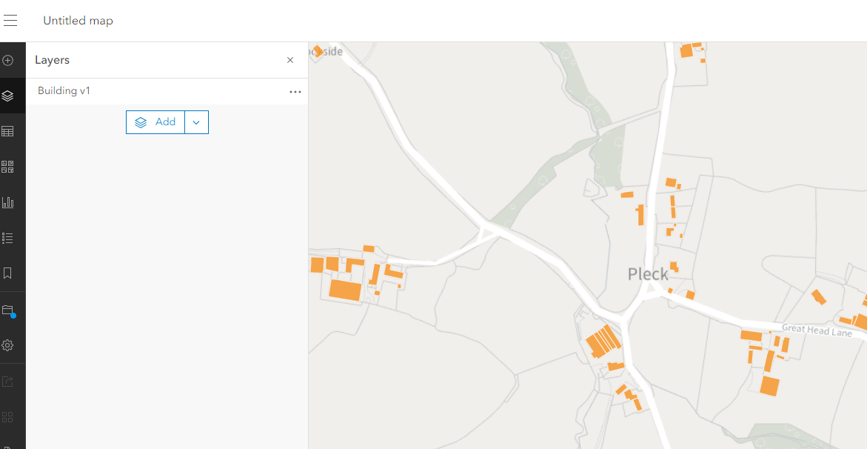The width and height of the screenshot is (867, 449).
Task: Click the Add (plus) sidebar icon
Action: [8, 61]
